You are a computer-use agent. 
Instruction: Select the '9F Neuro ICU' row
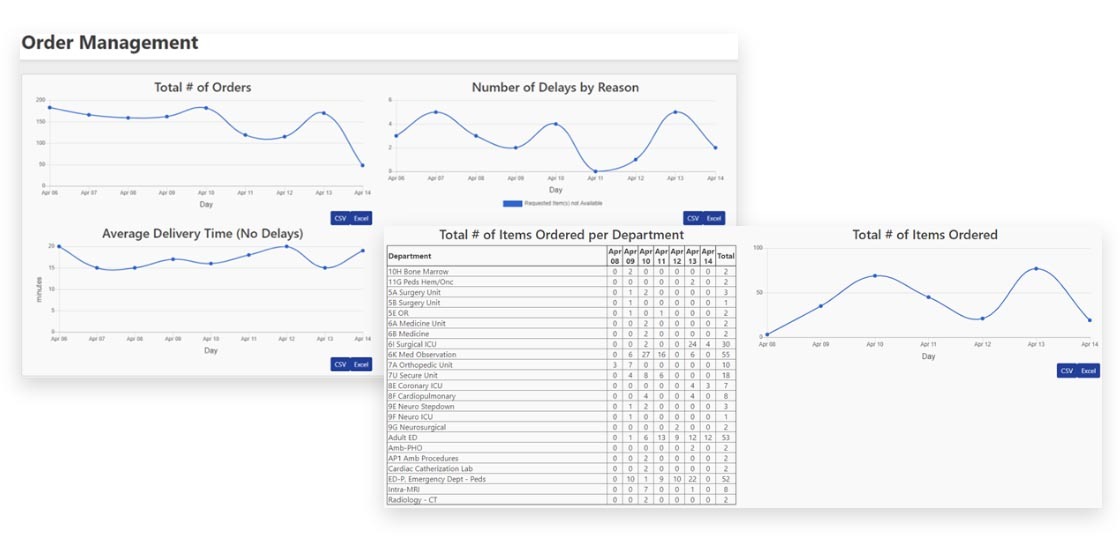561,416
